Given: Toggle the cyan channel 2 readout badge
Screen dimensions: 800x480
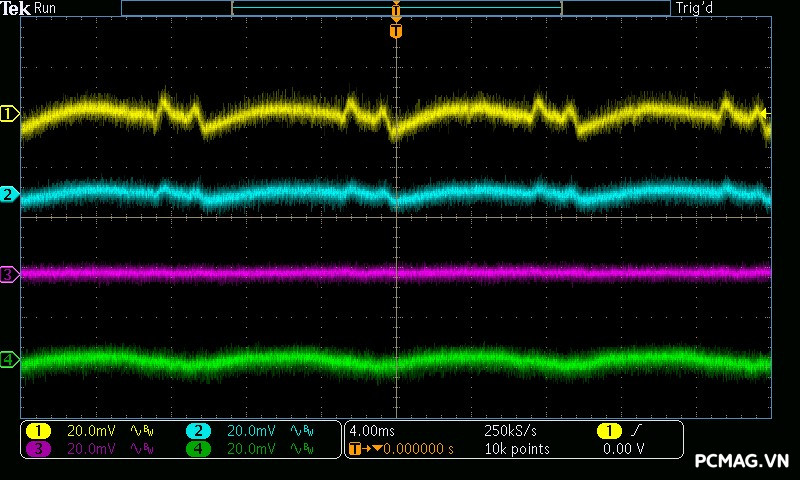Looking at the screenshot, I should pos(198,431).
